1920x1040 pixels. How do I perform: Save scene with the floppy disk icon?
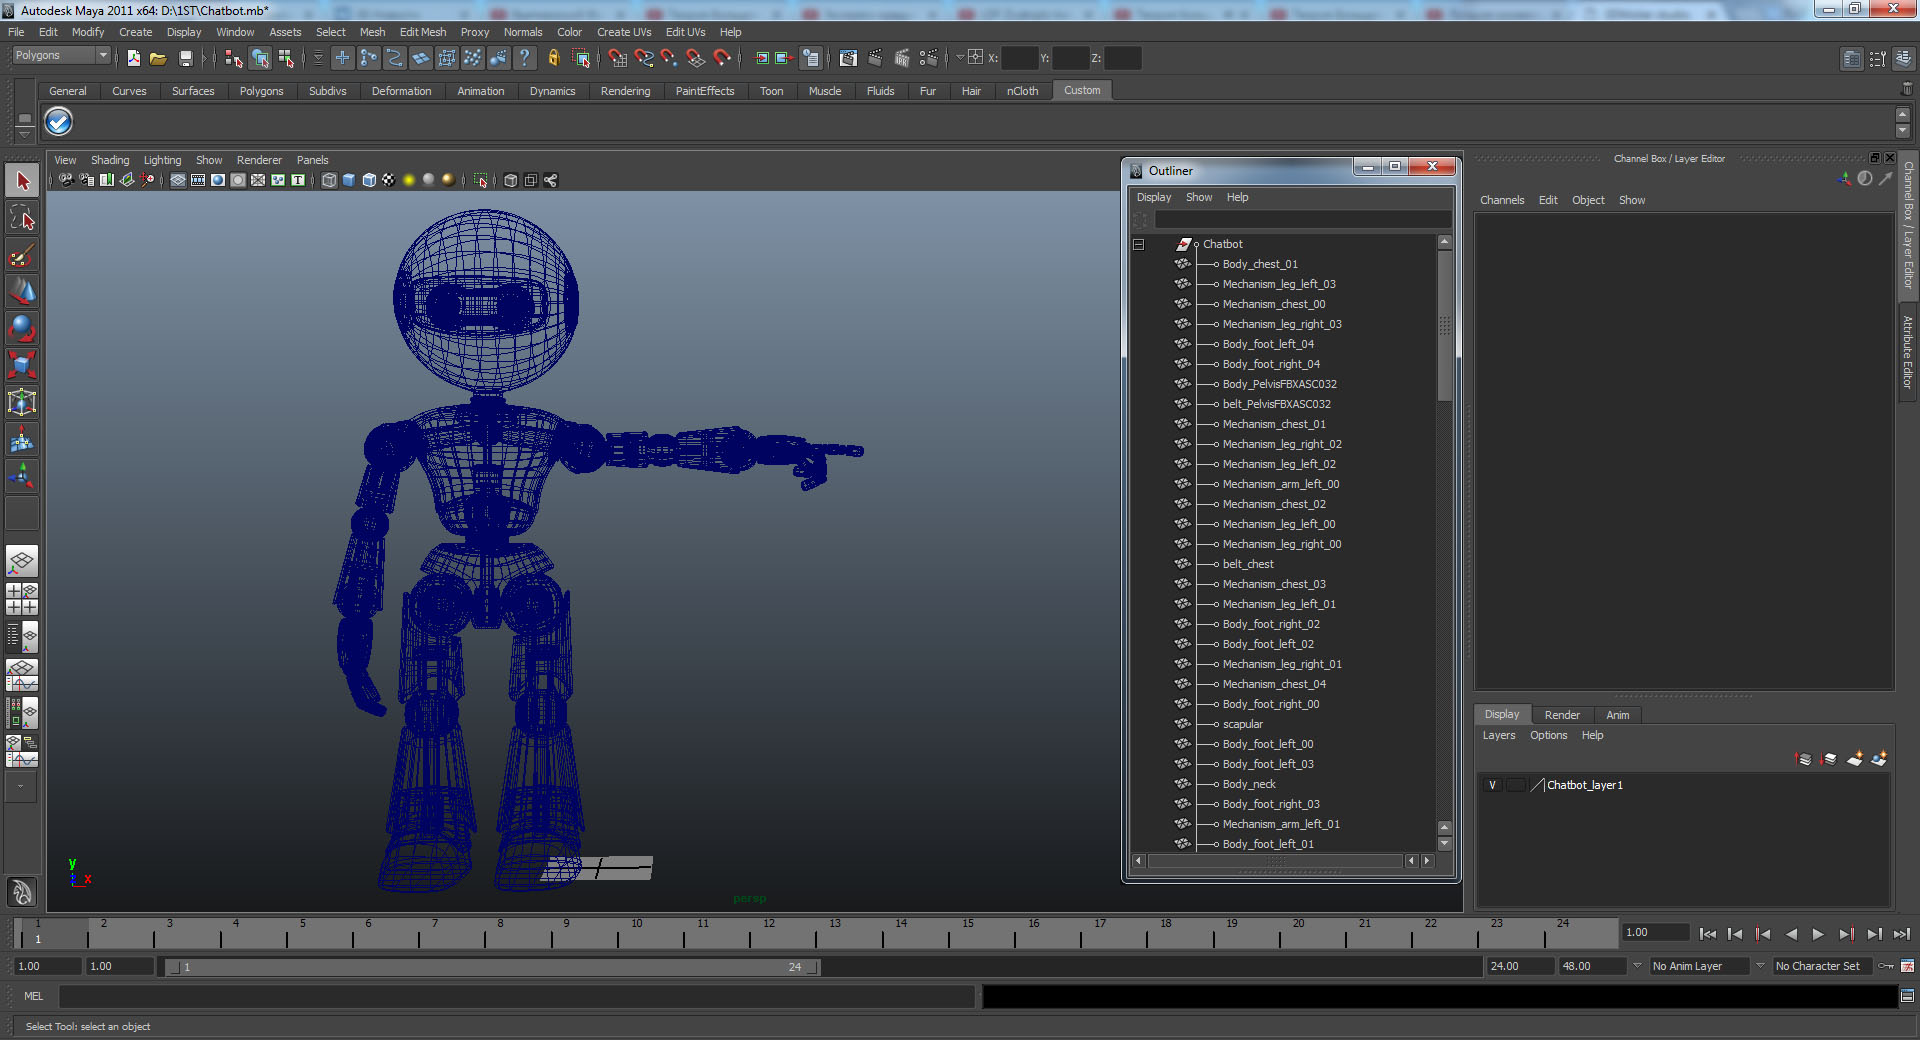(x=185, y=58)
